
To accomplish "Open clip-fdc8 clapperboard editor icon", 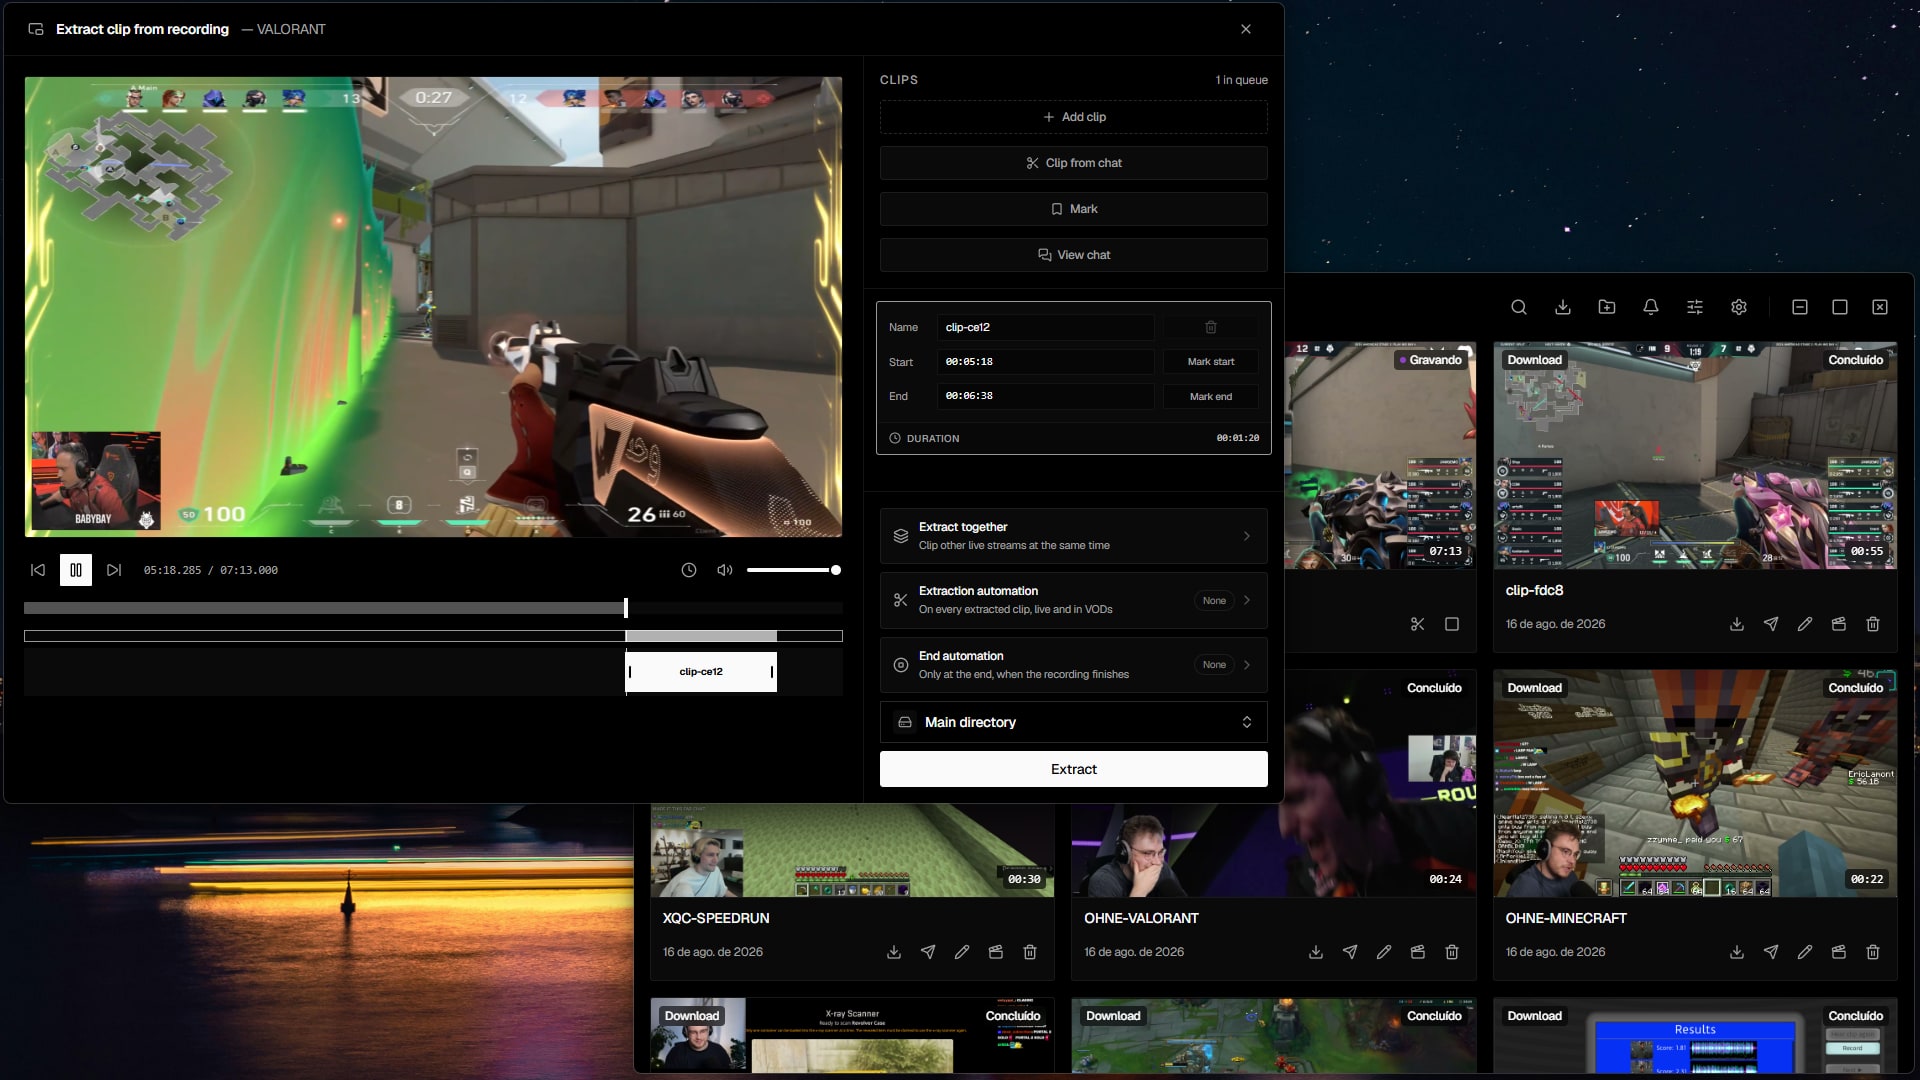I will [x=1839, y=624].
